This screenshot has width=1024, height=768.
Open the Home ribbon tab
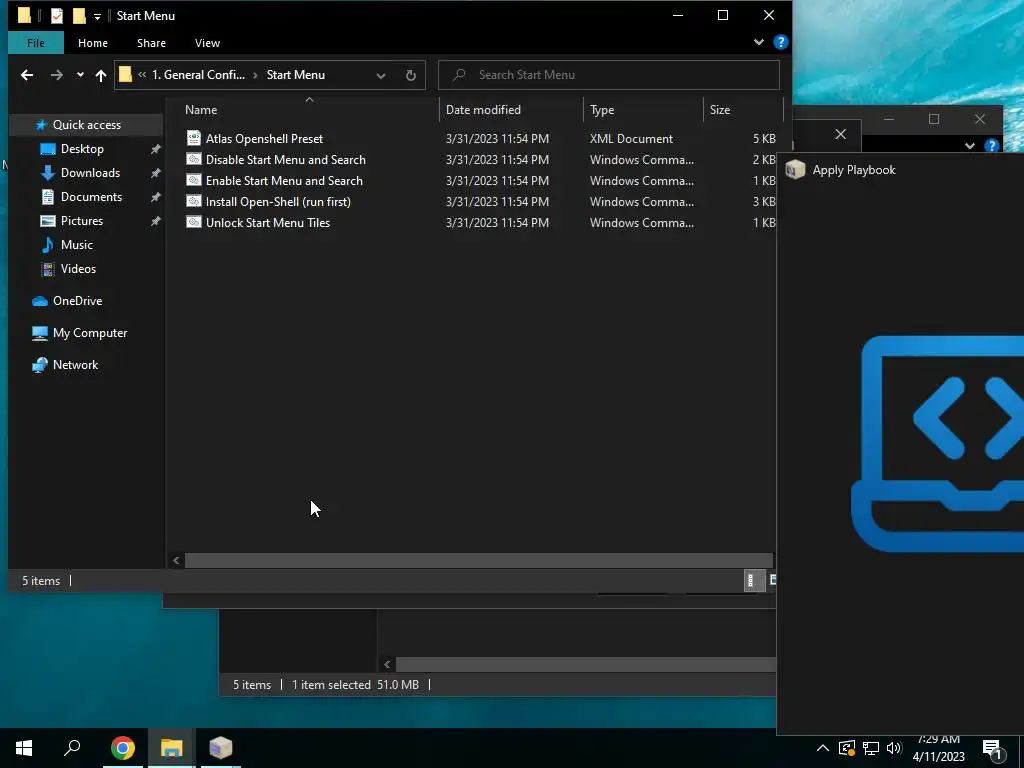click(93, 43)
